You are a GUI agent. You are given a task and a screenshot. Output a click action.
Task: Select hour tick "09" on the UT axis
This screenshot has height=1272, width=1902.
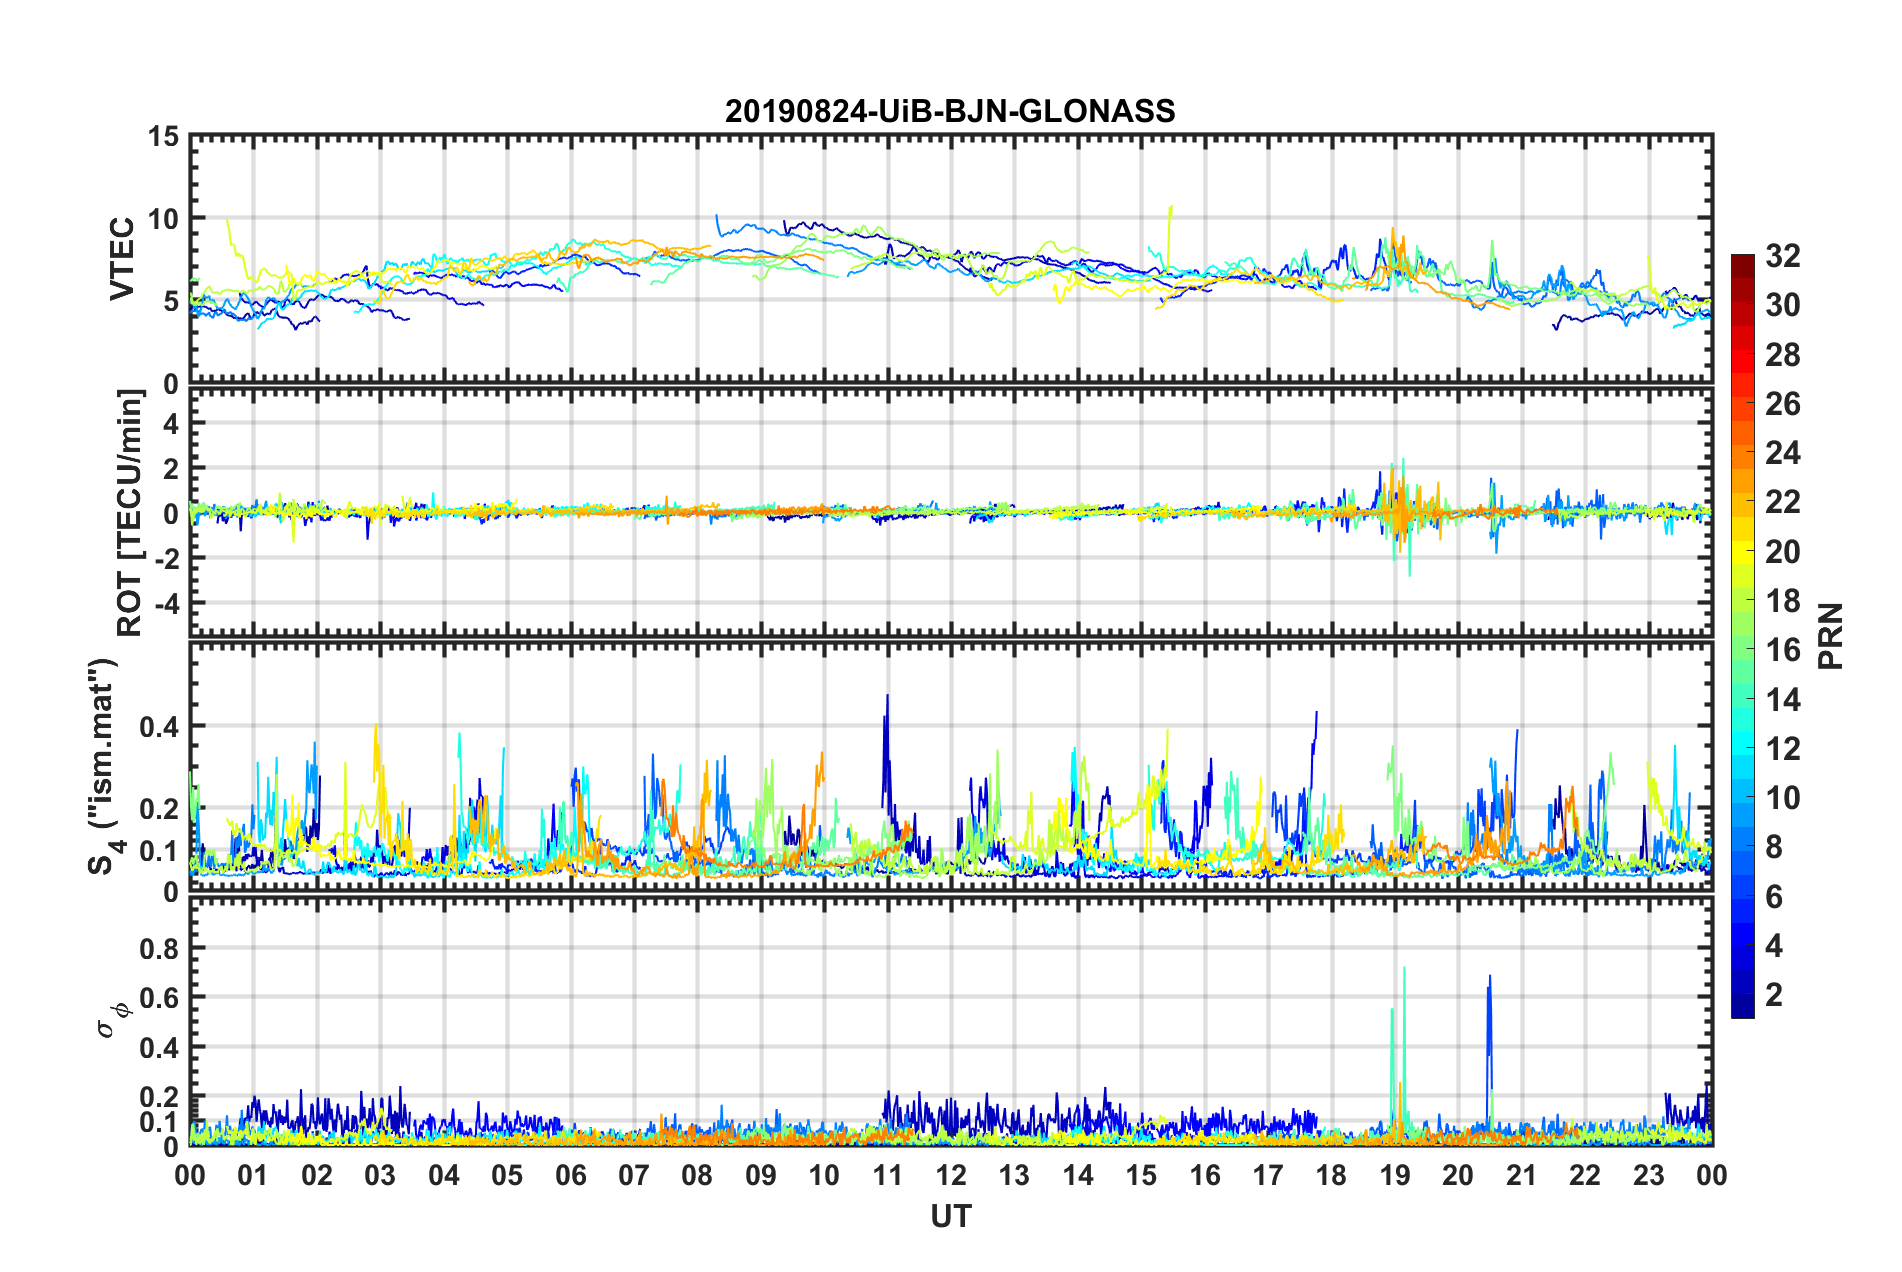761,1174
